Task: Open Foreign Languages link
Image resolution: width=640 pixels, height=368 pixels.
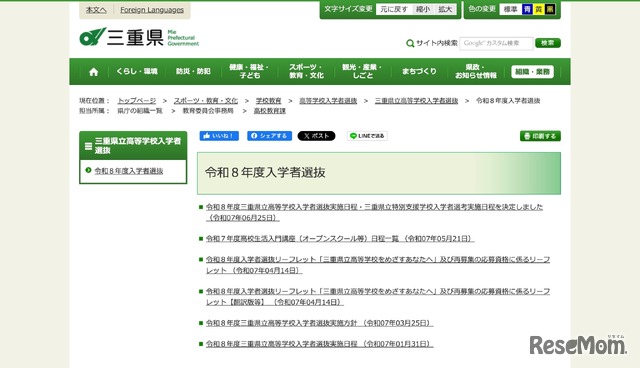Action: [152, 10]
